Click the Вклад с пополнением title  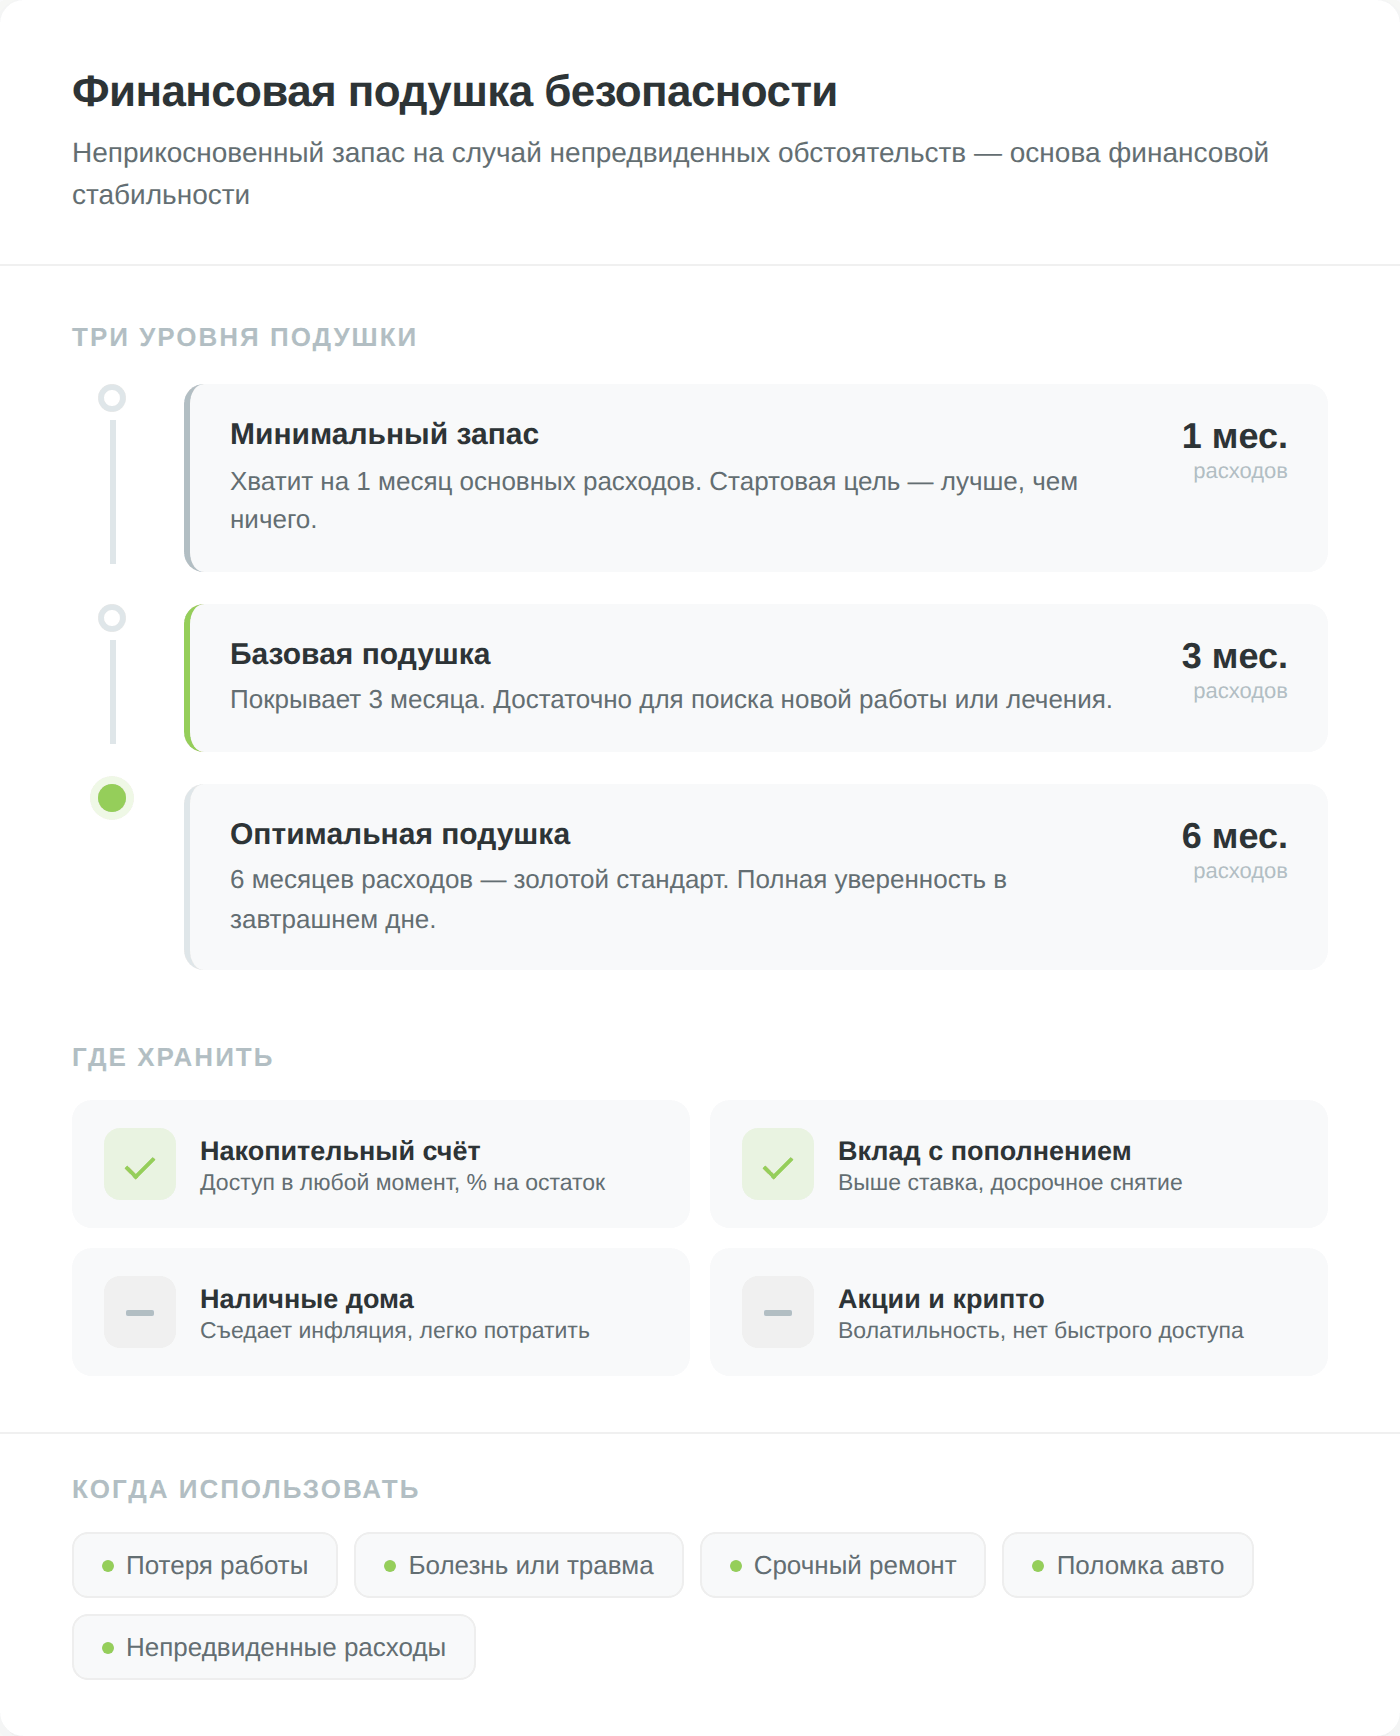coord(984,1151)
